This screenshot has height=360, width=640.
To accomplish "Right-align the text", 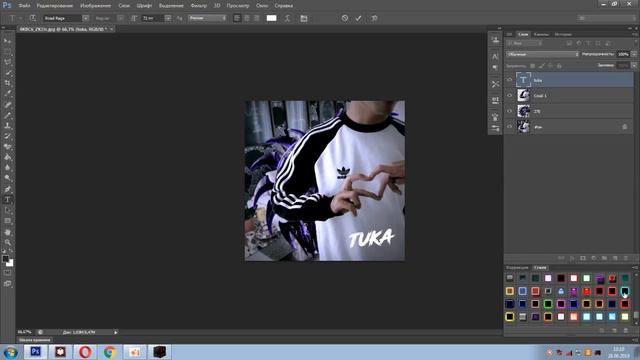I will [257, 18].
